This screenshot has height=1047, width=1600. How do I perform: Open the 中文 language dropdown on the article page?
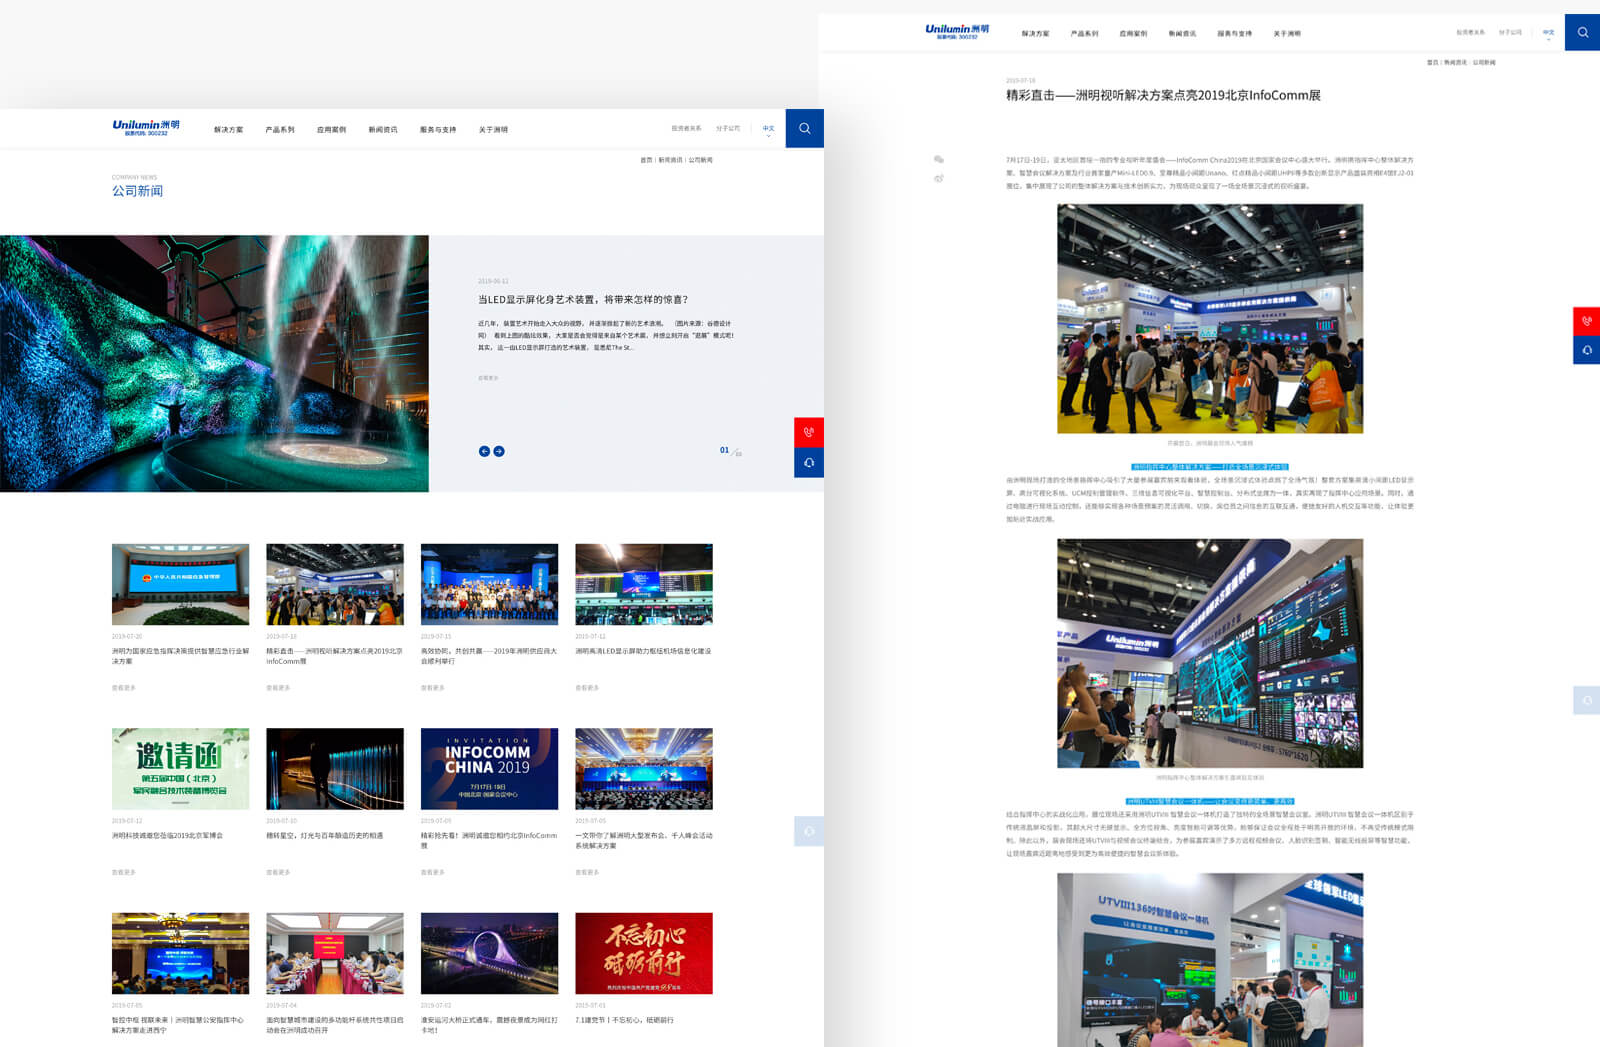[1548, 33]
